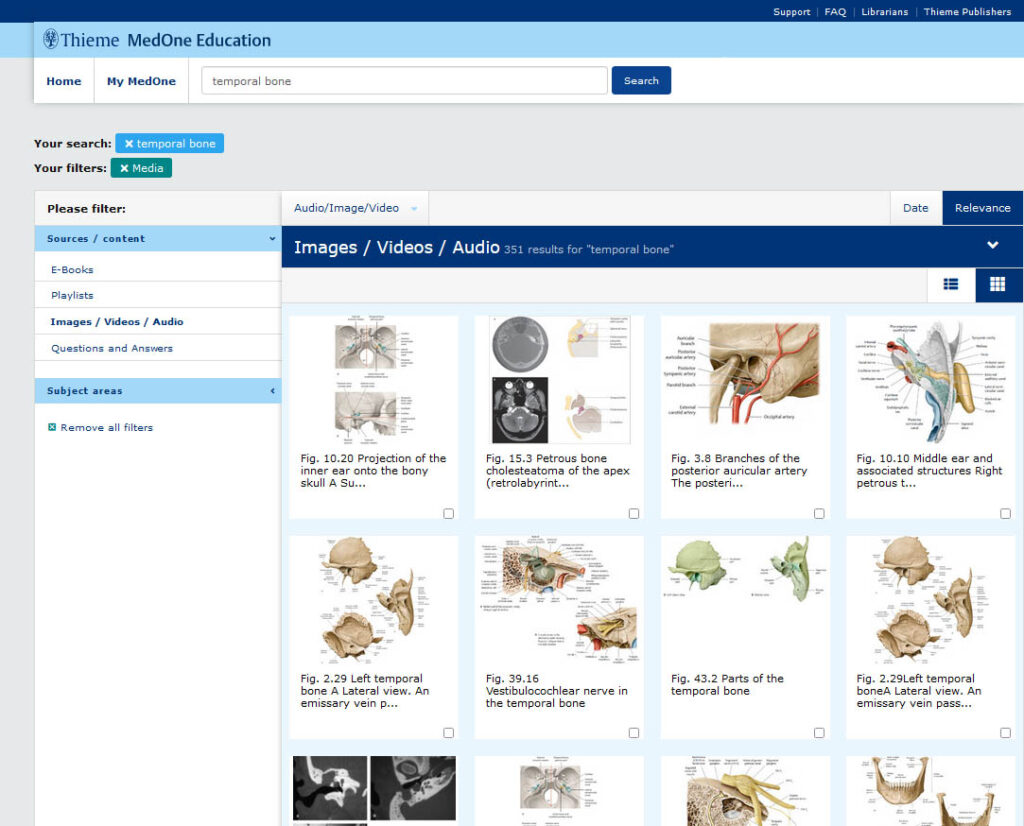This screenshot has width=1024, height=826.
Task: Expand the Images / Videos / Audio results header
Action: click(x=992, y=246)
